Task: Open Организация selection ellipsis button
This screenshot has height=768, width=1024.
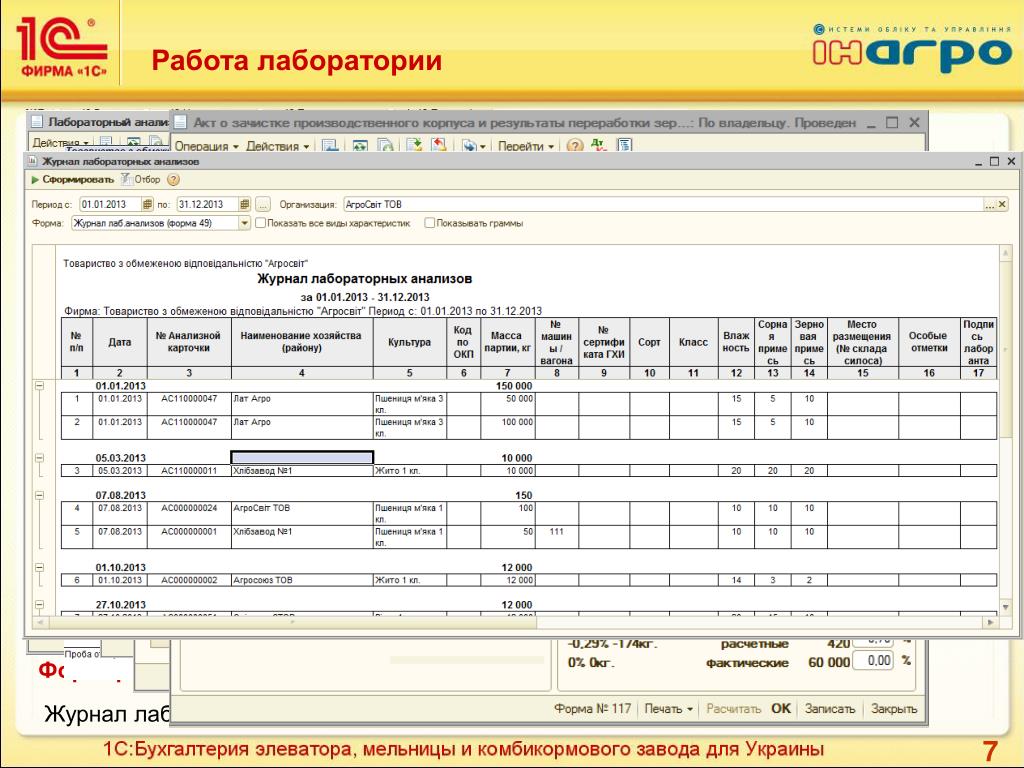Action: (x=990, y=205)
